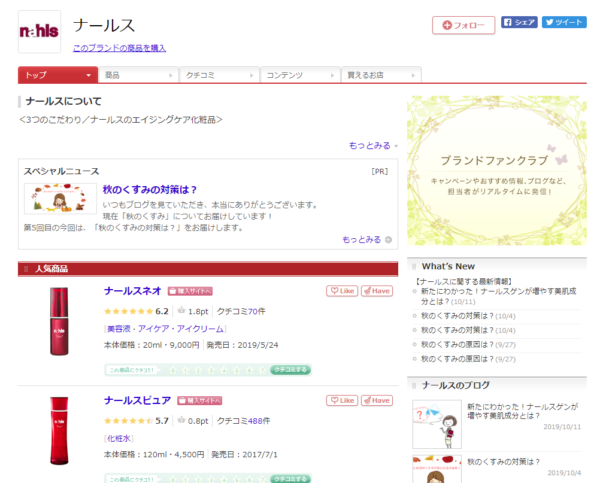Expand the クチコミ tab arrow
The height and width of the screenshot is (483, 600).
coord(251,75)
